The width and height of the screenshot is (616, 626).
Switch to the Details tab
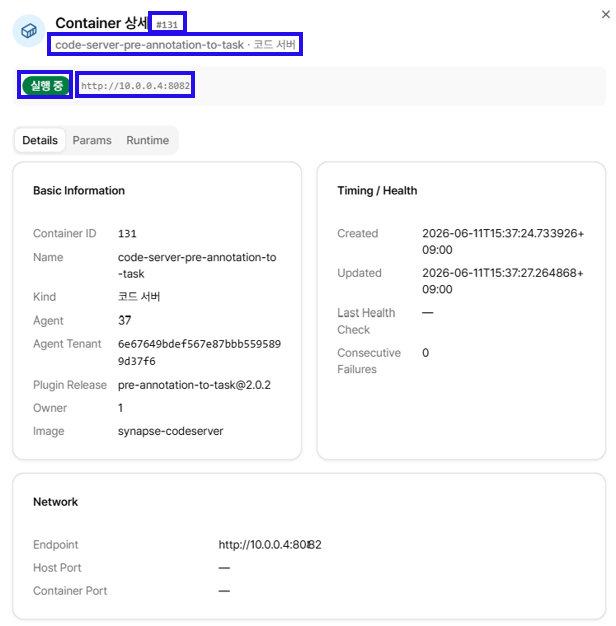click(x=40, y=140)
